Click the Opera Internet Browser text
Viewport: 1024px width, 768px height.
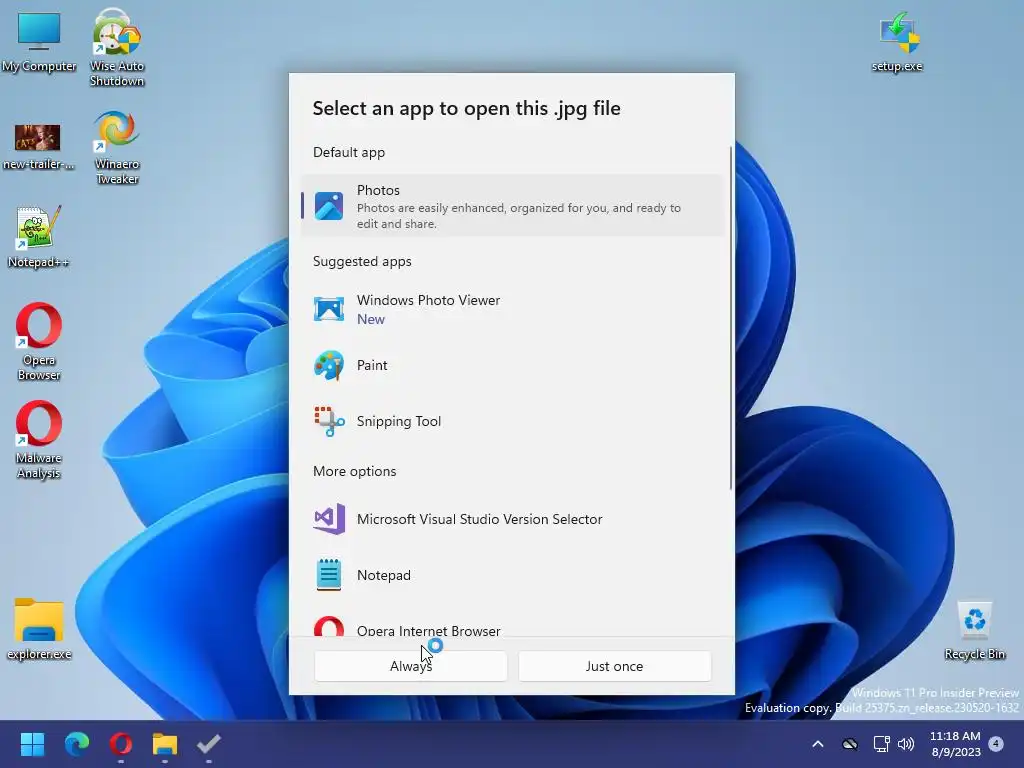[428, 631]
